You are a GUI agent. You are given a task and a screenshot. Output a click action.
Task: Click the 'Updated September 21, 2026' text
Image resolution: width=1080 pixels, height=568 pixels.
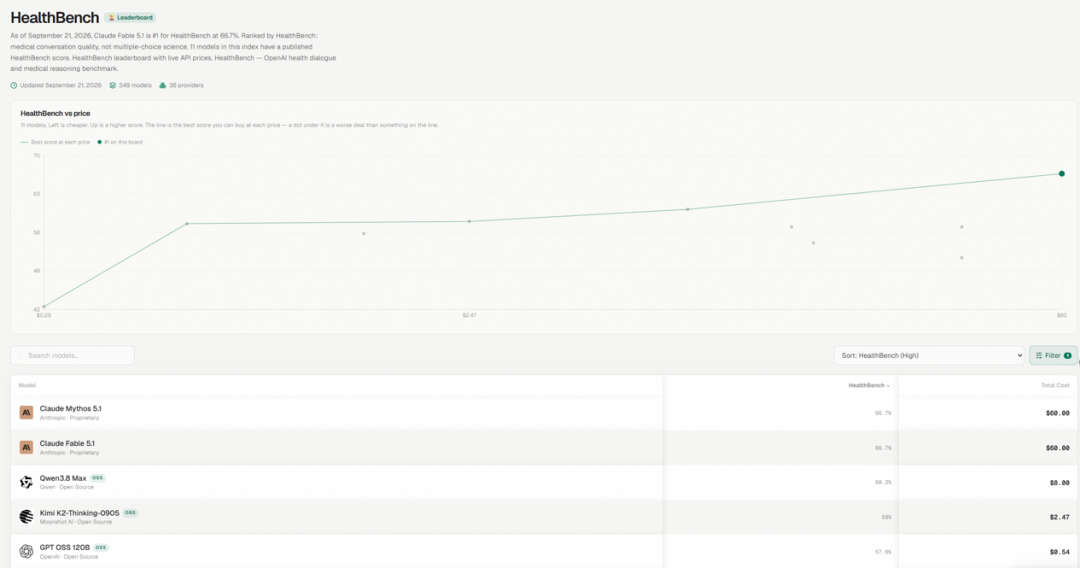pyautogui.click(x=61, y=85)
